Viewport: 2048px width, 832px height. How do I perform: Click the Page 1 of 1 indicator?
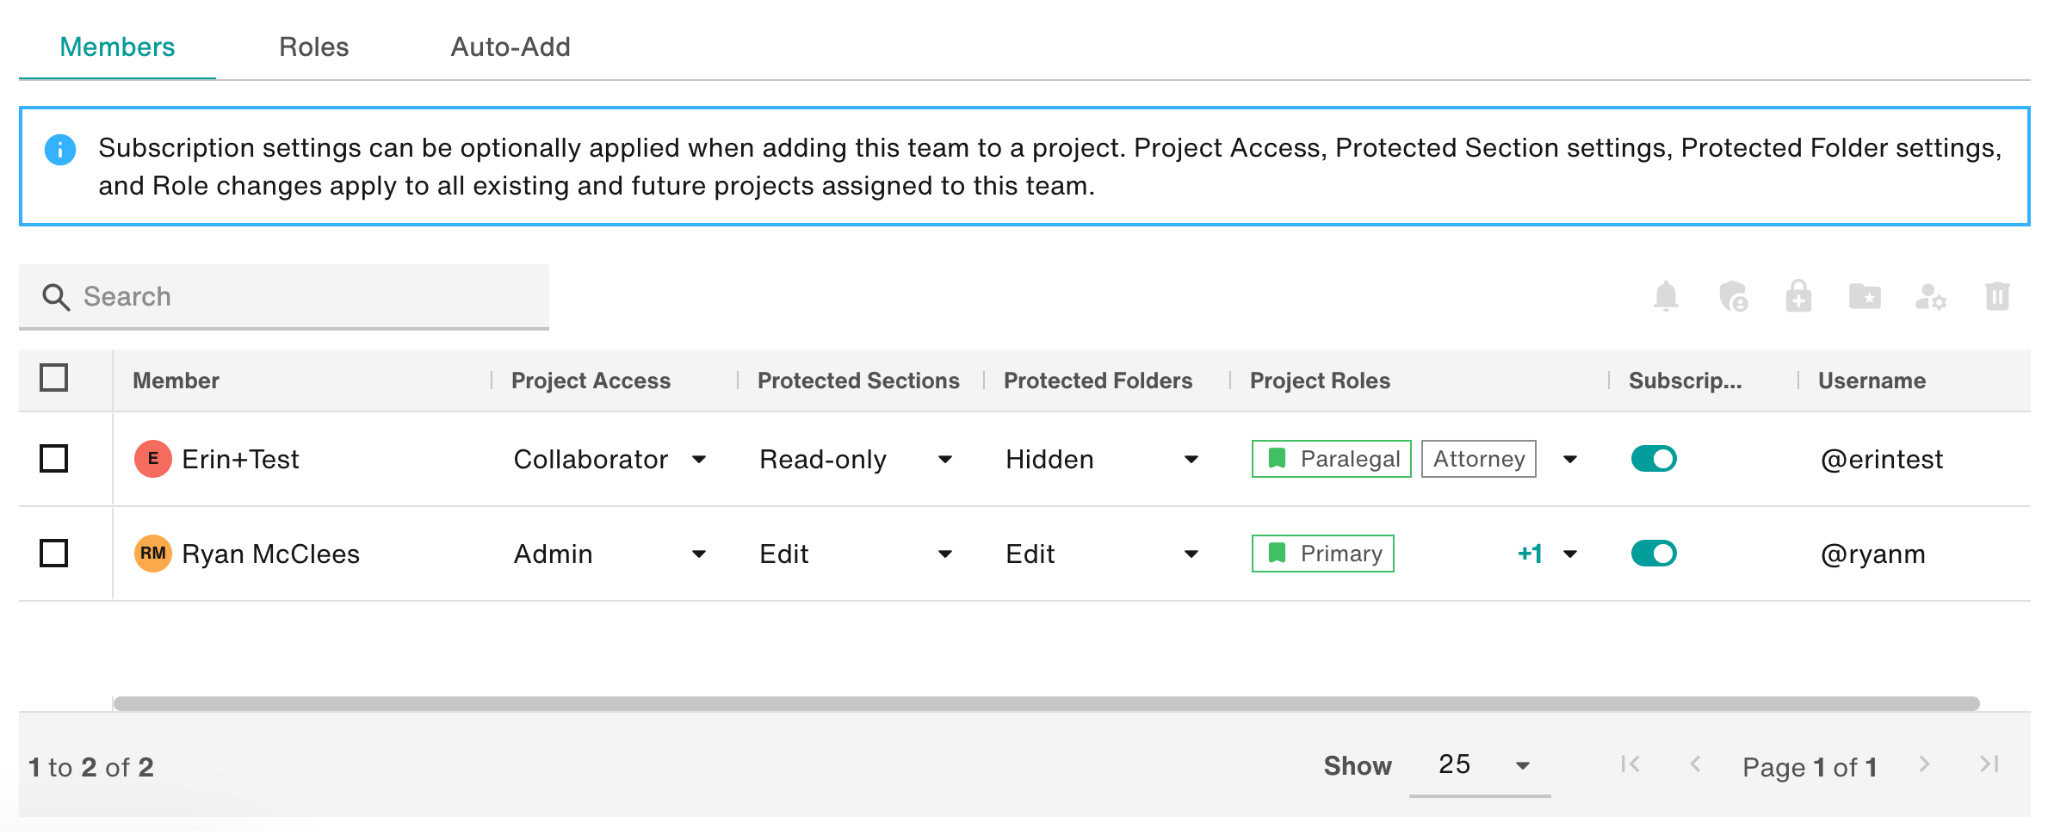click(x=1809, y=767)
